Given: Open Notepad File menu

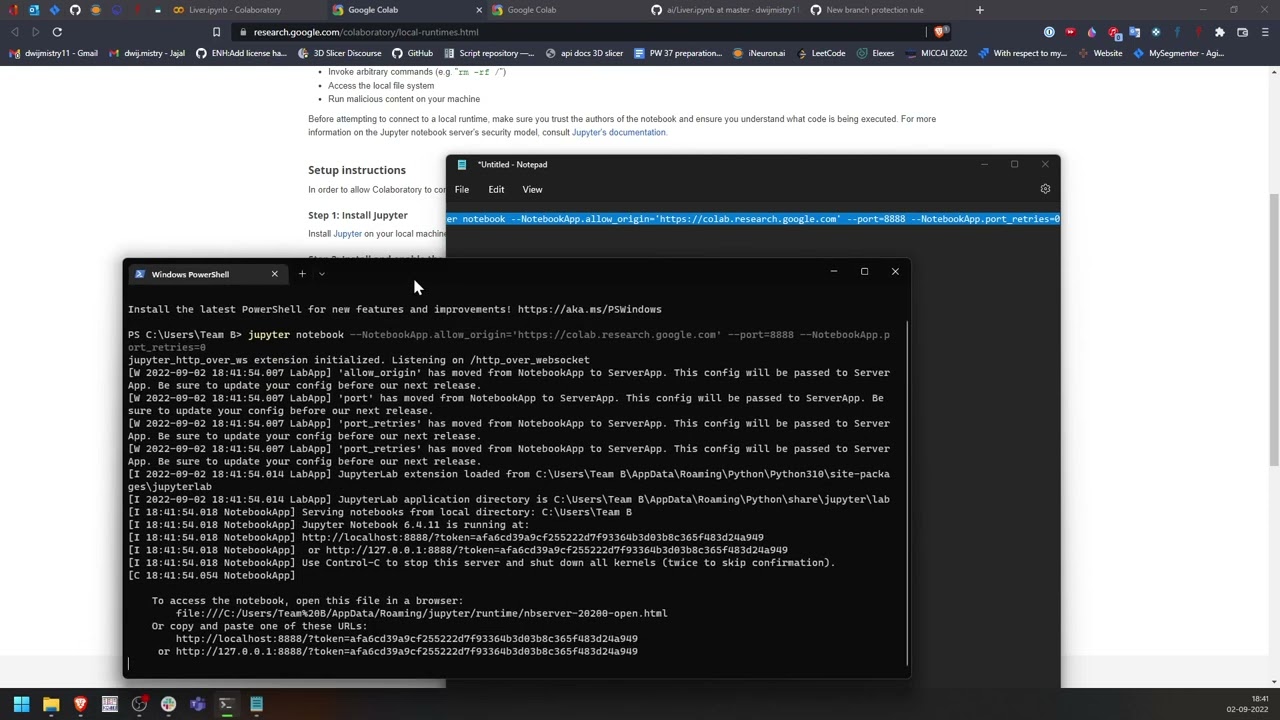Looking at the screenshot, I should tap(462, 189).
